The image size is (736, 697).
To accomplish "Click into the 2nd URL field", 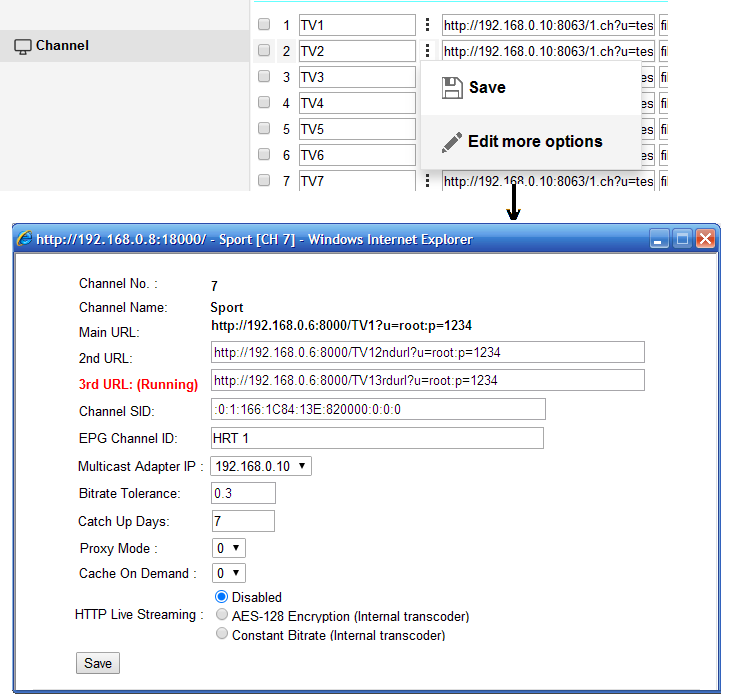I will coord(427,352).
